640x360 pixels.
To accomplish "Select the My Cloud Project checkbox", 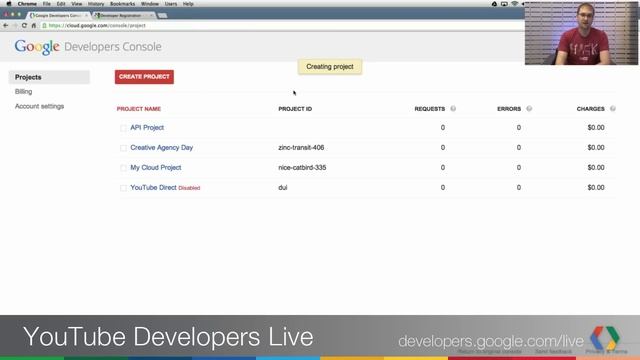I will click(123, 168).
